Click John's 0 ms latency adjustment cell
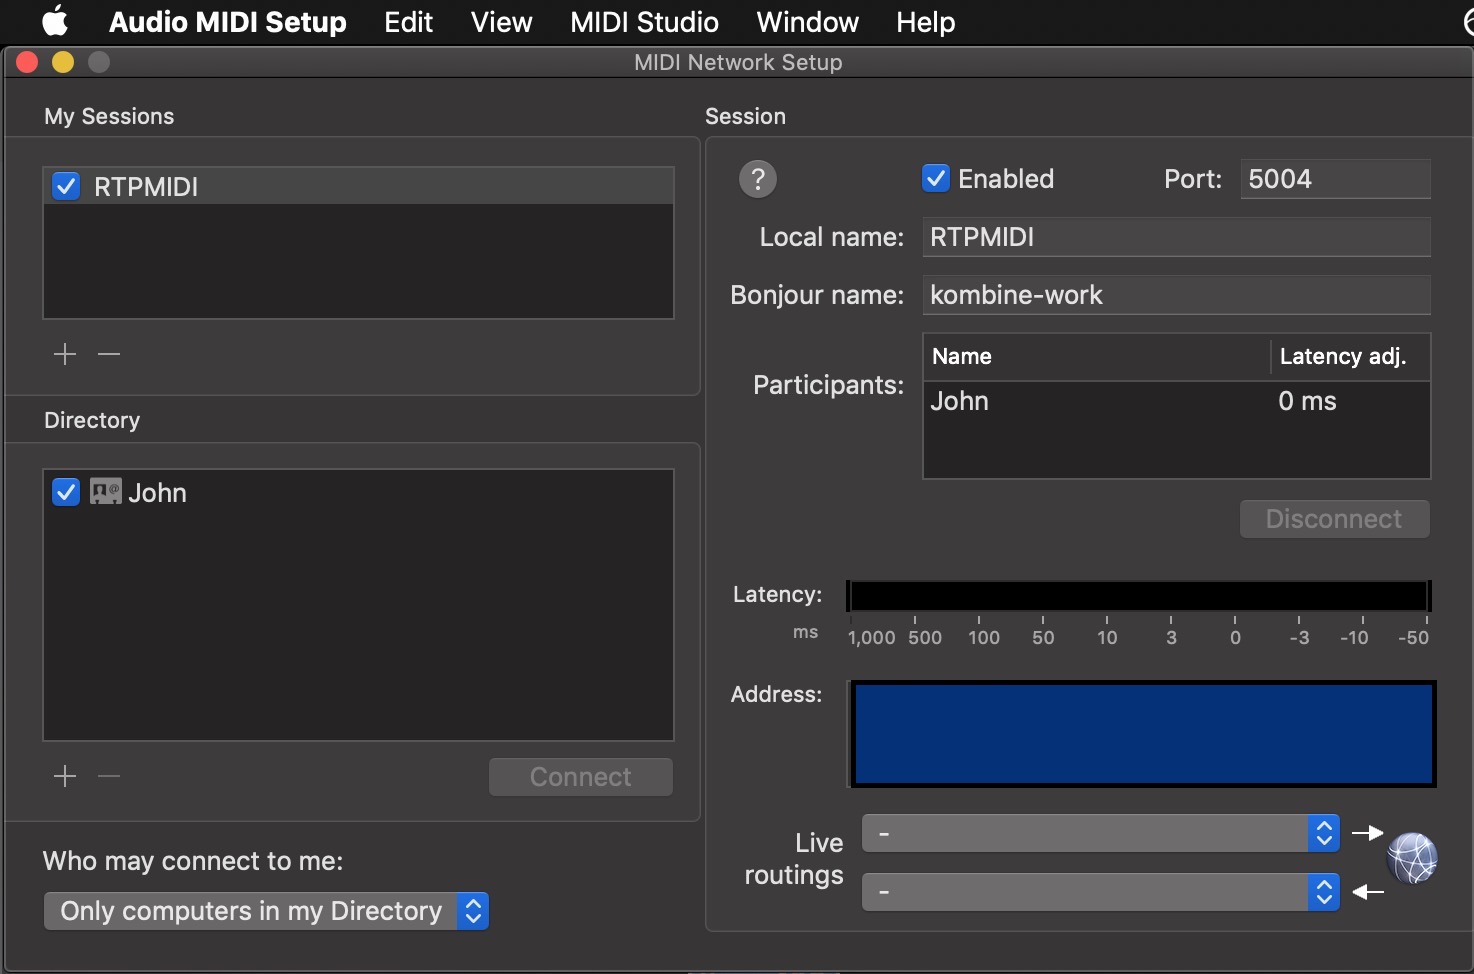The width and height of the screenshot is (1474, 974). (x=1307, y=401)
